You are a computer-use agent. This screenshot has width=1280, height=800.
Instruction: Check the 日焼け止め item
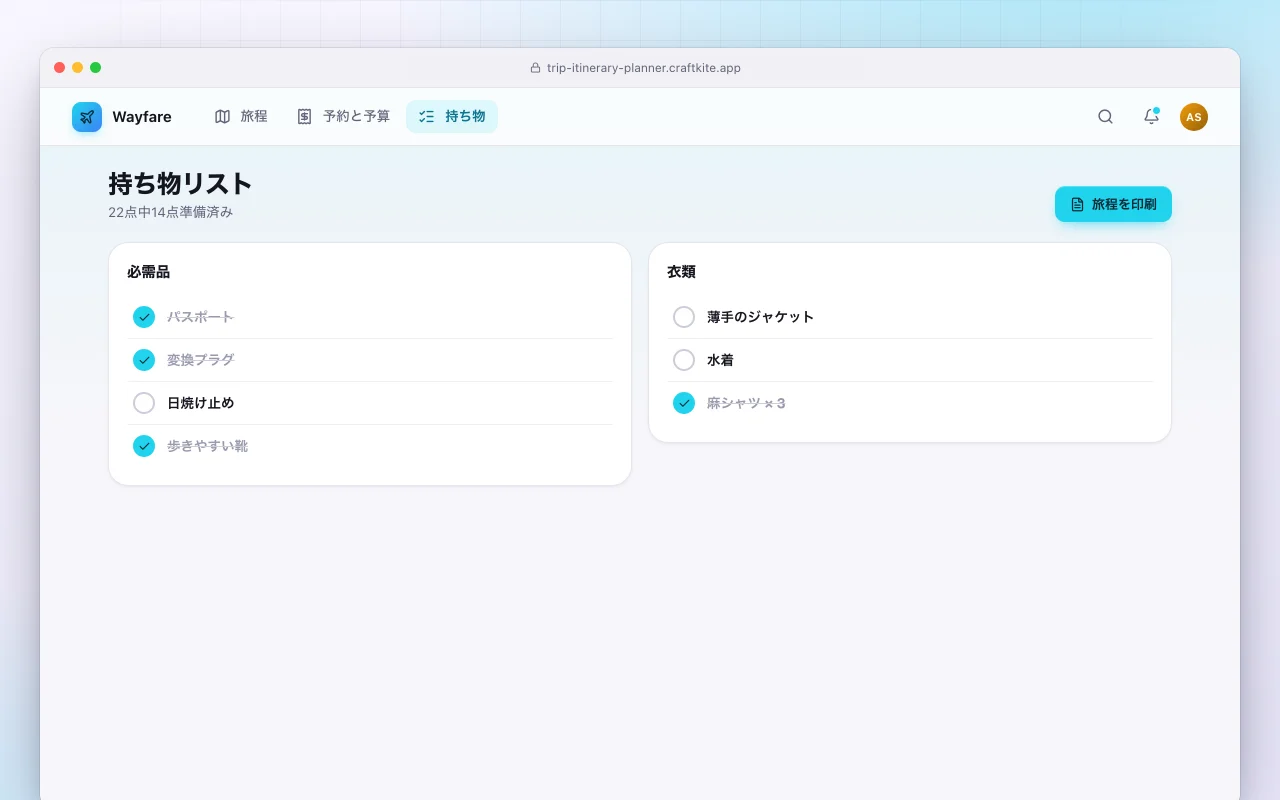pyautogui.click(x=144, y=403)
